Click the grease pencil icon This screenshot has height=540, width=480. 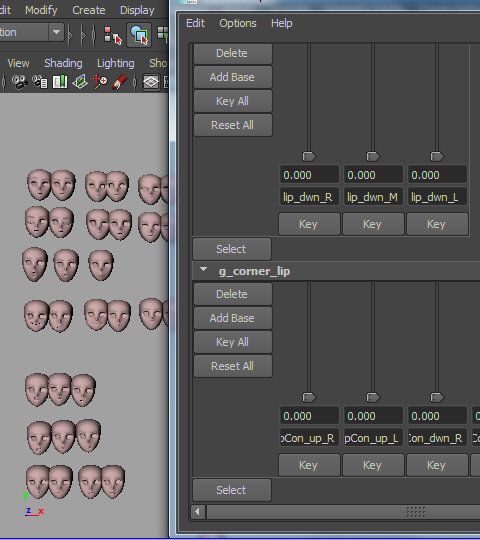(119, 82)
